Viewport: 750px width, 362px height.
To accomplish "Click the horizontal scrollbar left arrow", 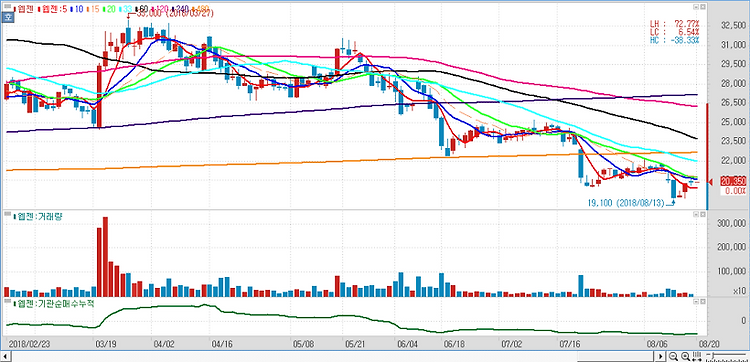I will point(6,357).
